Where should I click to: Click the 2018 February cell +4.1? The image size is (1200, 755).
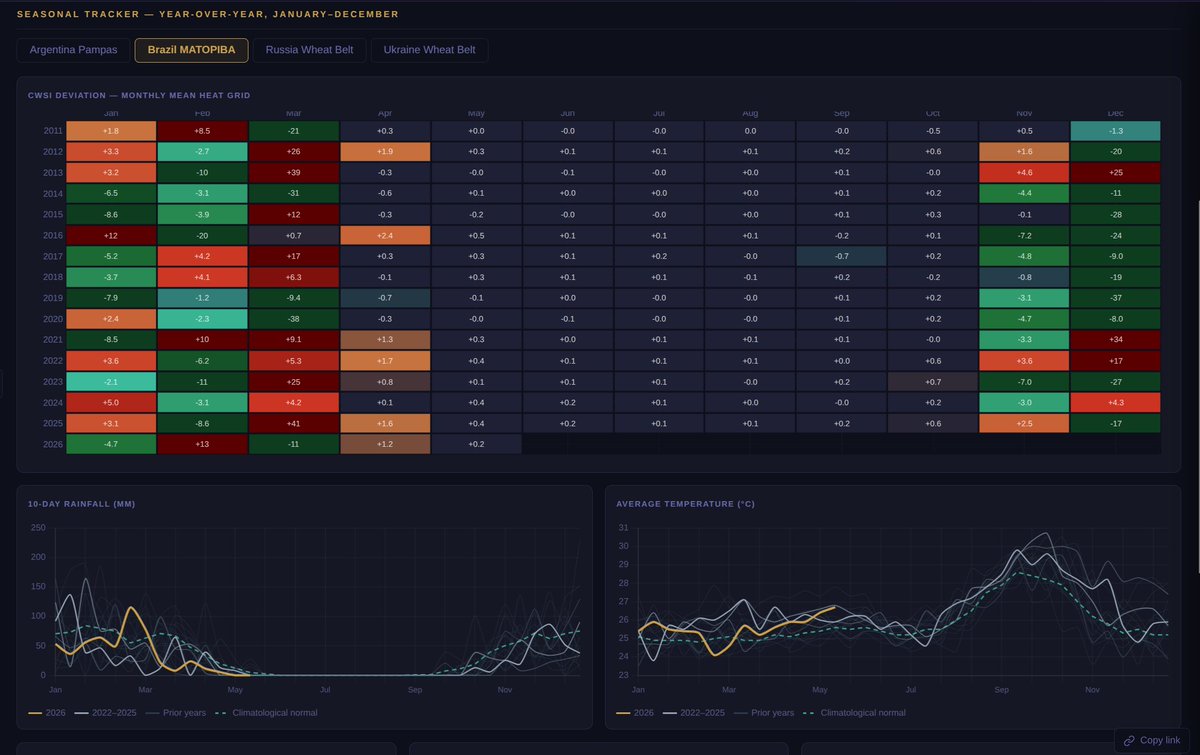point(203,277)
